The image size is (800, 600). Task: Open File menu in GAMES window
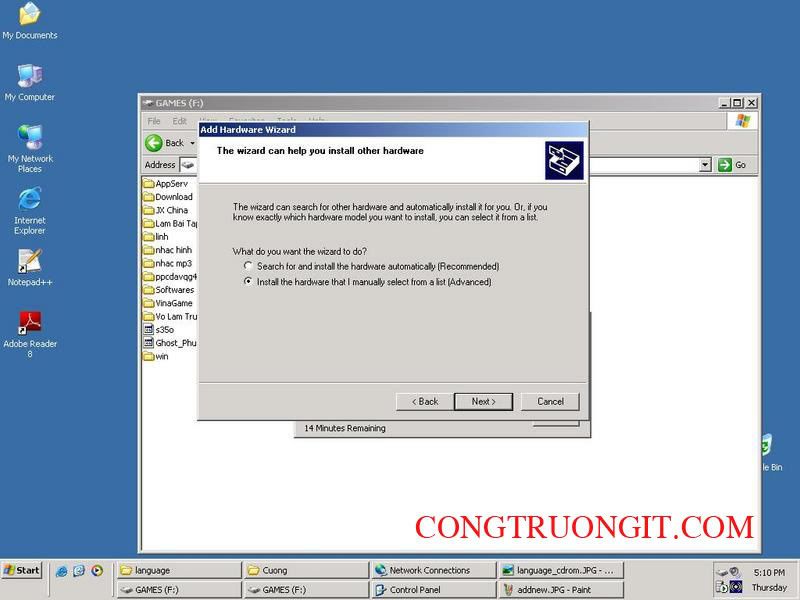coord(154,121)
